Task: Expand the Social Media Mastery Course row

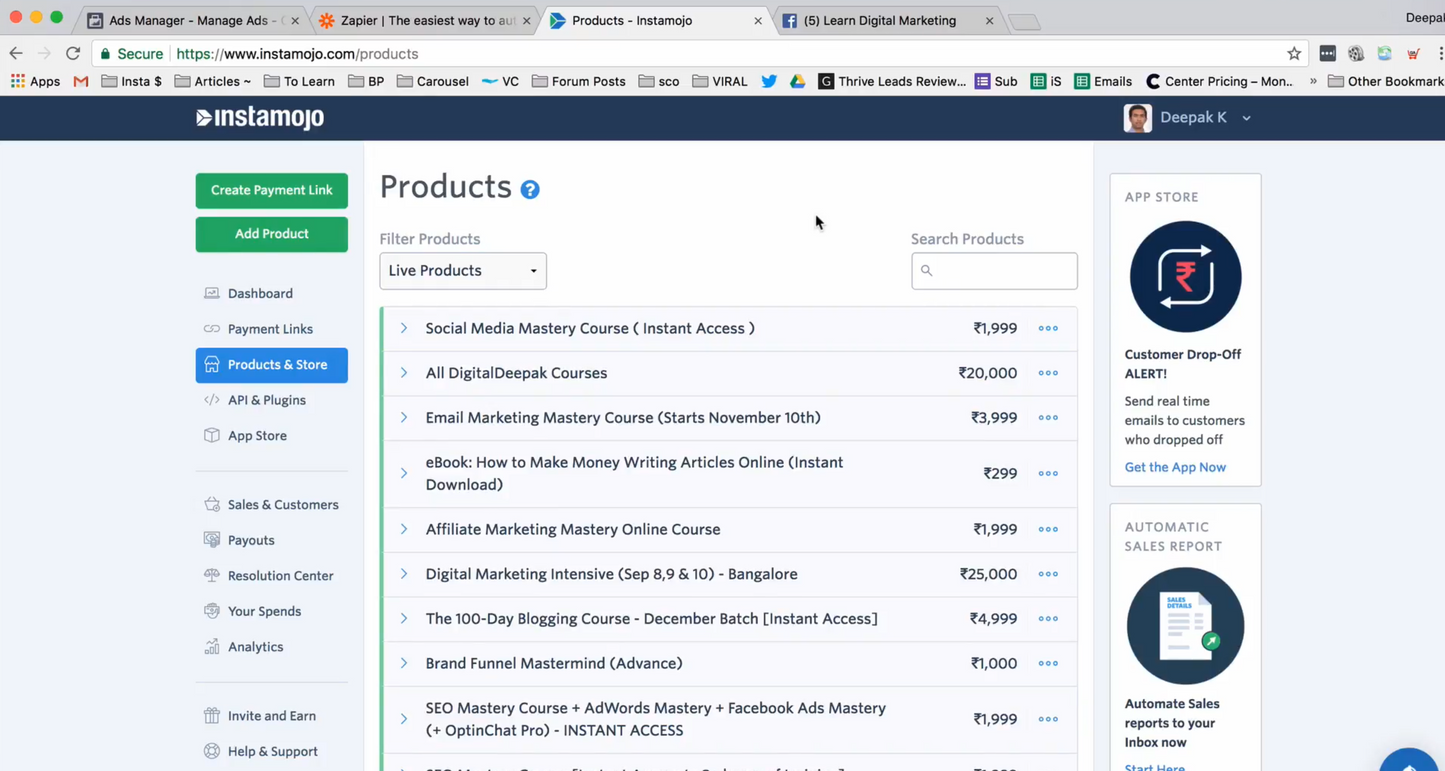Action: [x=404, y=329]
